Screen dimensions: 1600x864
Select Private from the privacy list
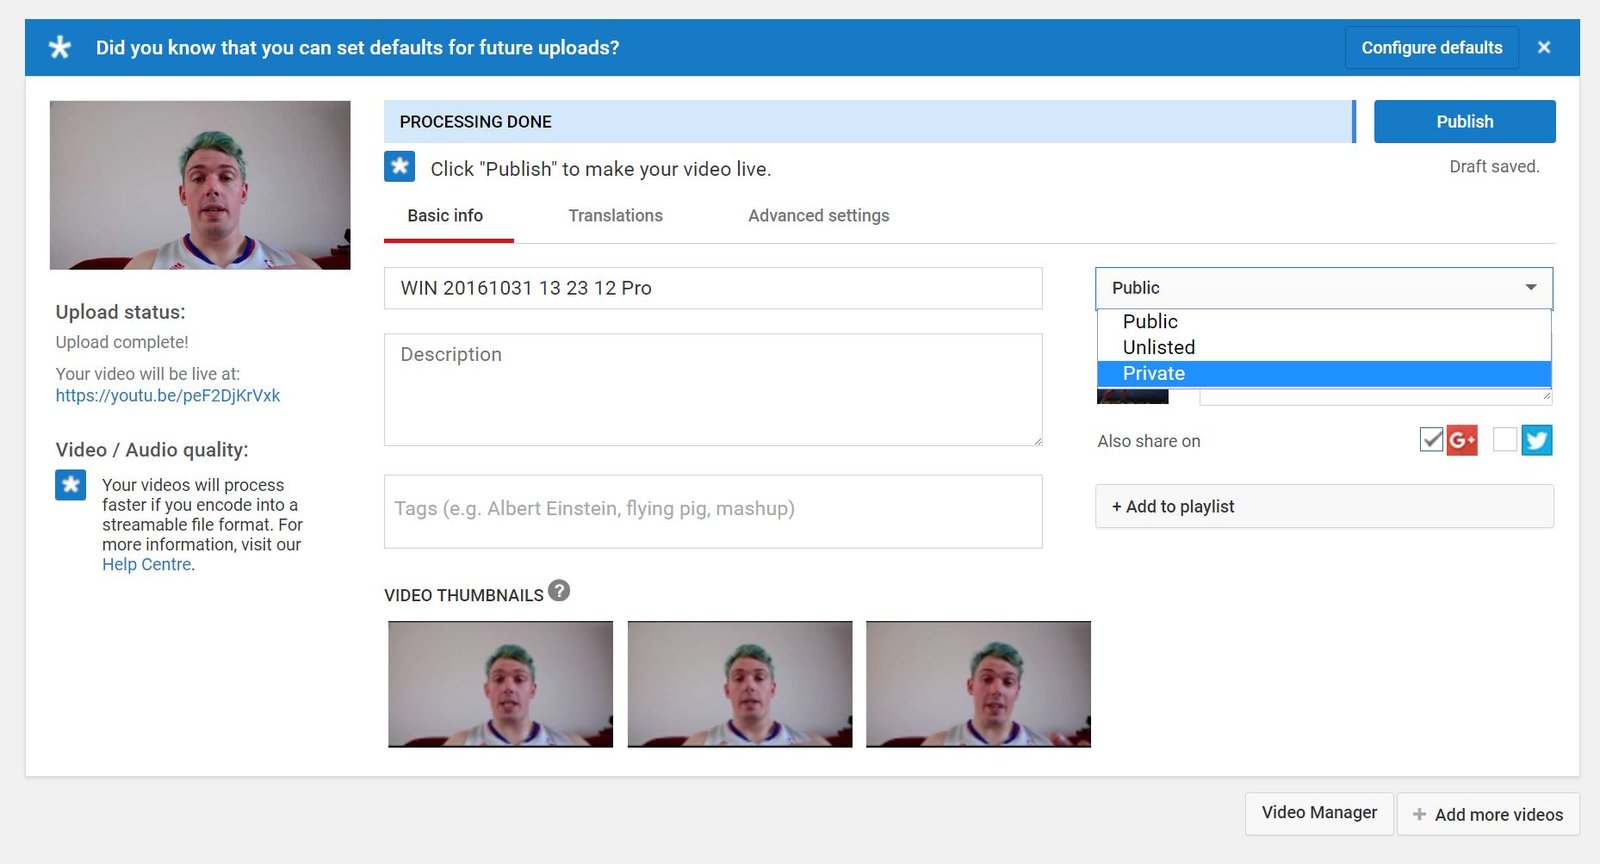point(1154,374)
